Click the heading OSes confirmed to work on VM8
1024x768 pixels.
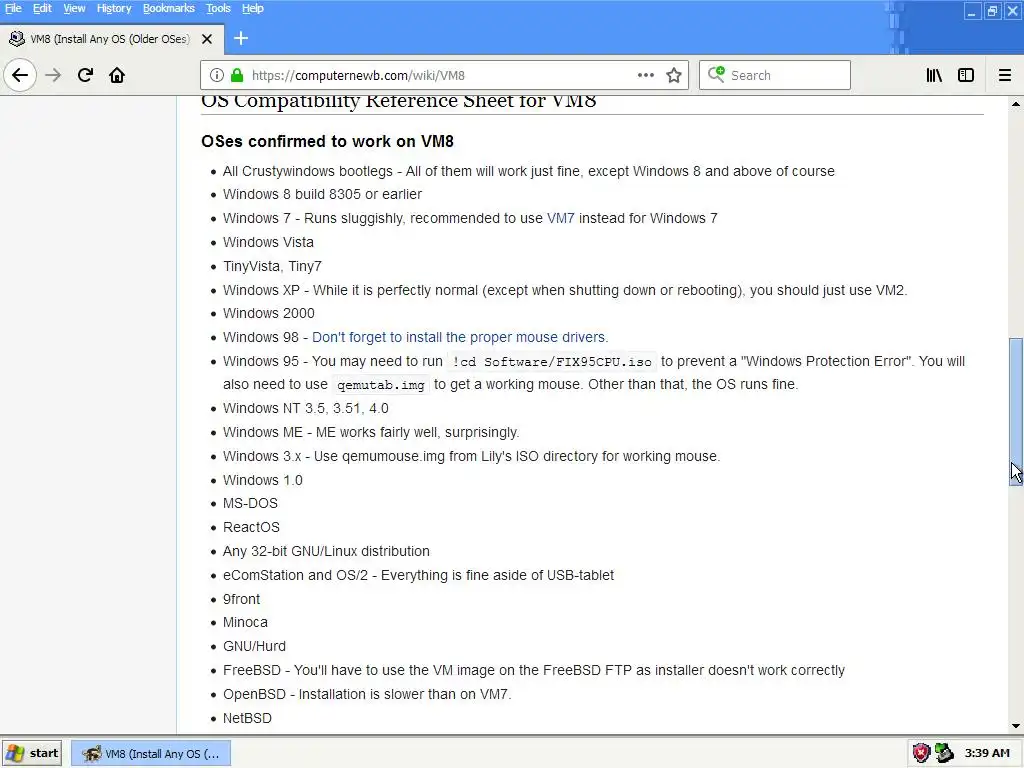pos(327,142)
